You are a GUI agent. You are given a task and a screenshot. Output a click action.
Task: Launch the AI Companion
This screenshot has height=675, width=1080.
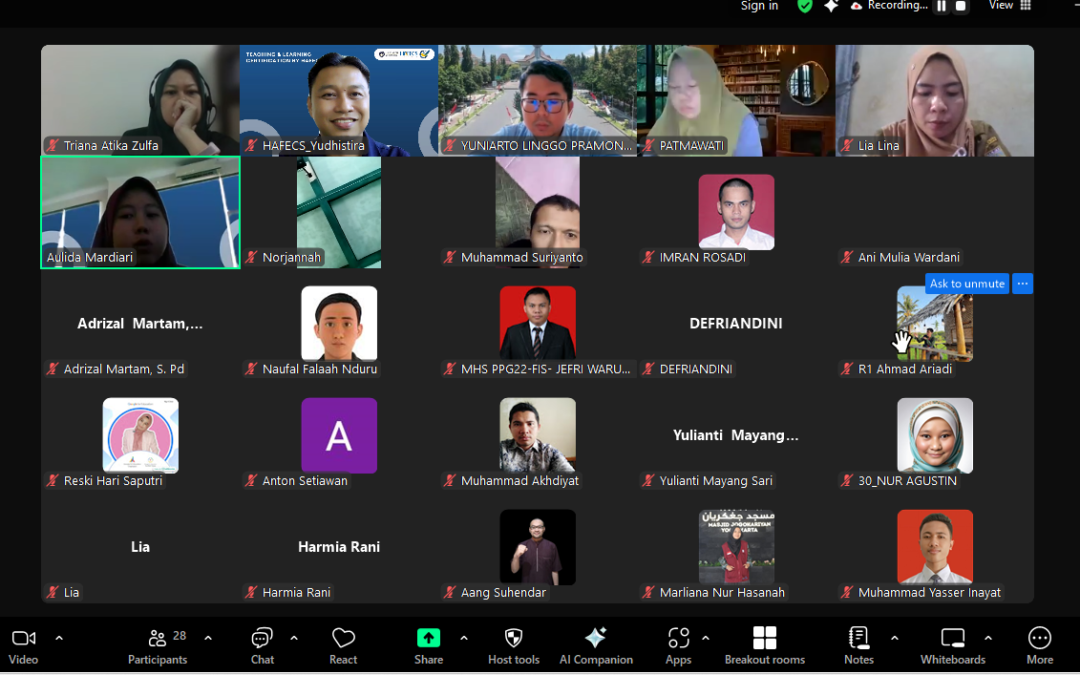tap(596, 646)
